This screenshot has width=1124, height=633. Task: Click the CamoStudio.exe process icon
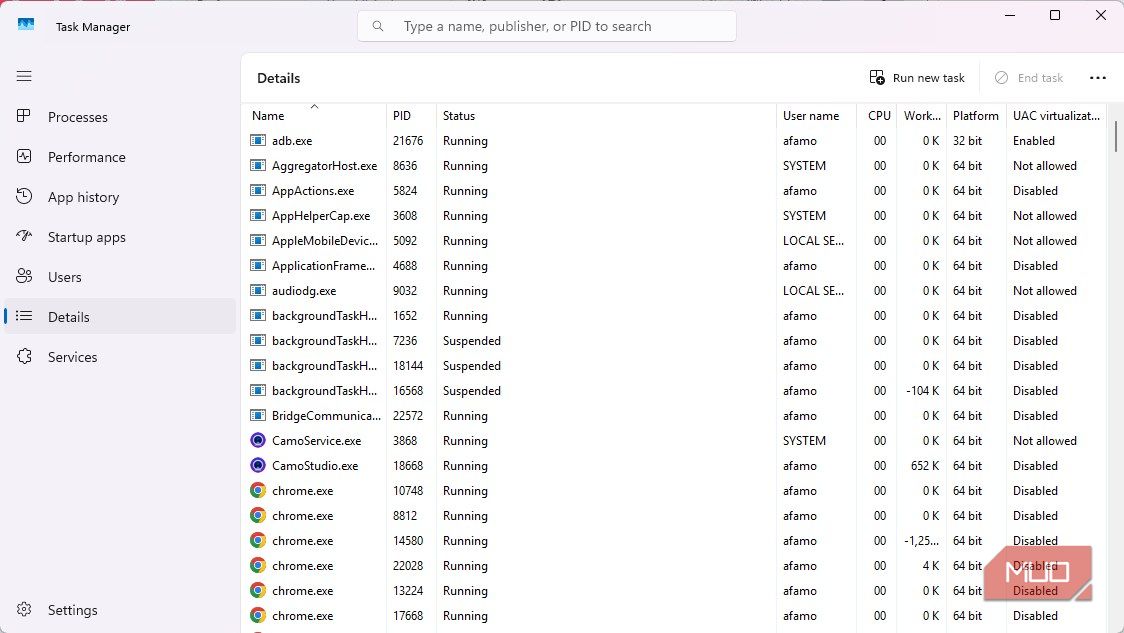(x=258, y=465)
